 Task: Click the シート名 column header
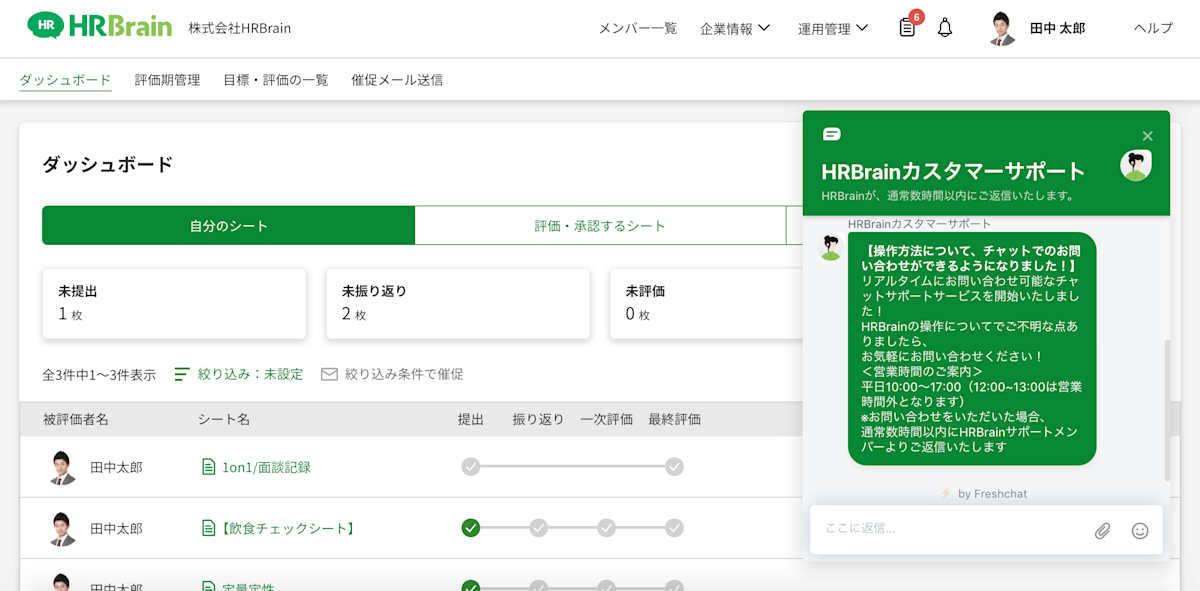(224, 419)
